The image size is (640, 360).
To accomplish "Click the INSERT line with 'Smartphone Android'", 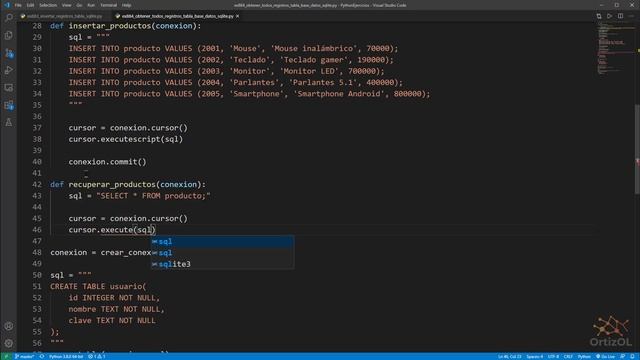I will 249,94.
